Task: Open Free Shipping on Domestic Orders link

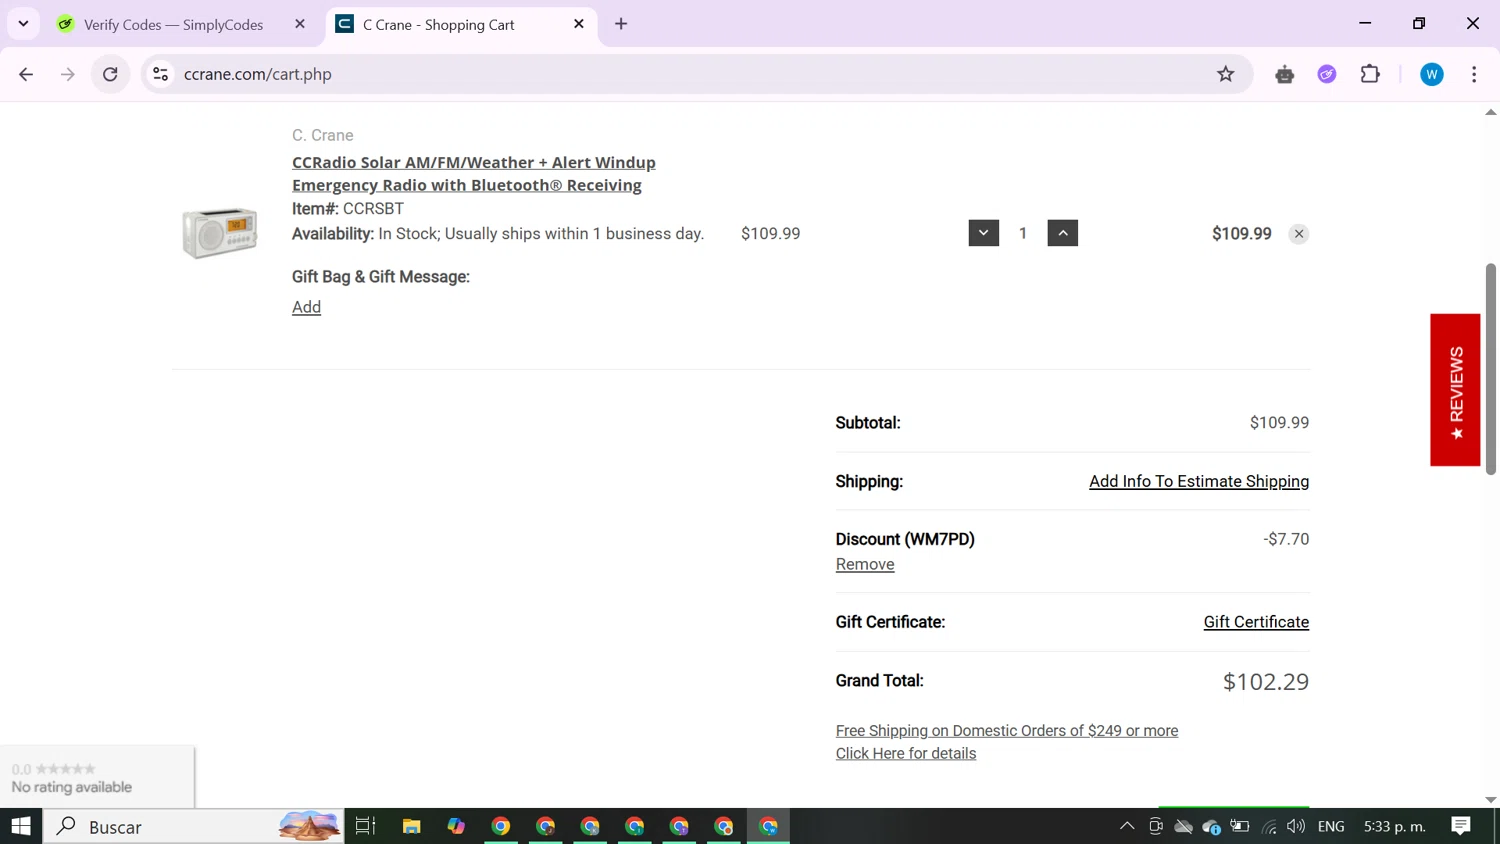Action: 1007,731
